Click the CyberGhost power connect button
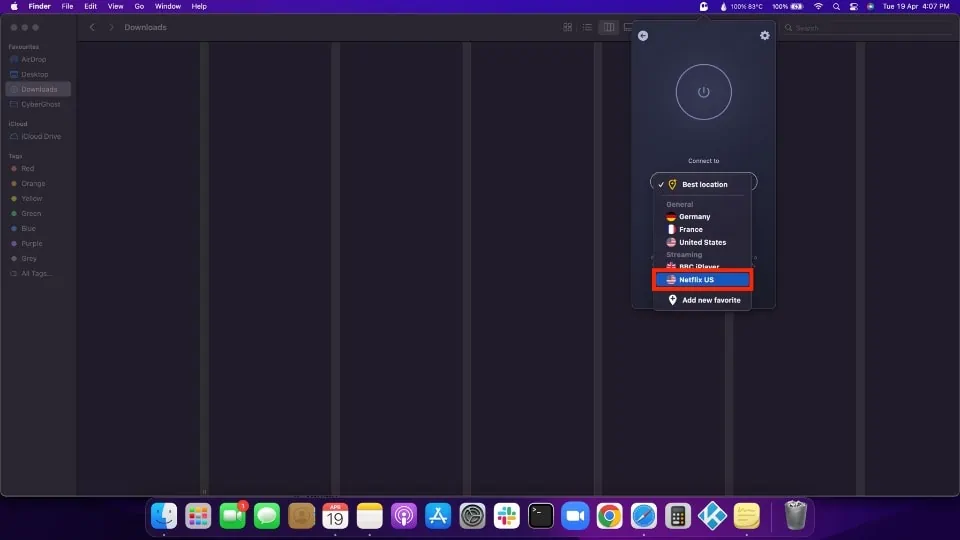Screen dimensions: 960x540 click(x=703, y=92)
